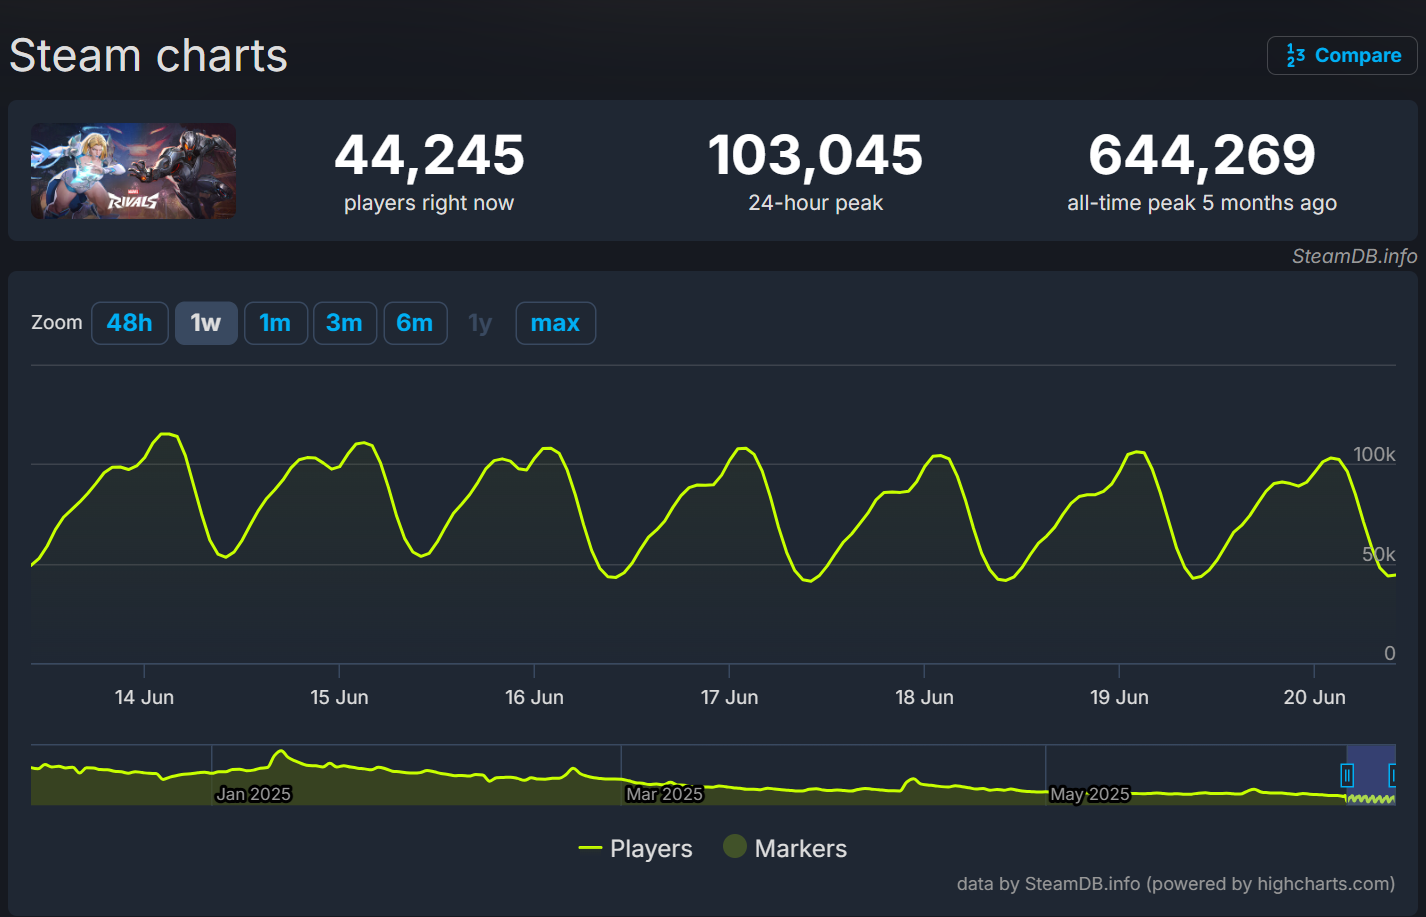Screen dimensions: 1426x917
Task: Click the navigator at Jan 2025
Action: 253,794
